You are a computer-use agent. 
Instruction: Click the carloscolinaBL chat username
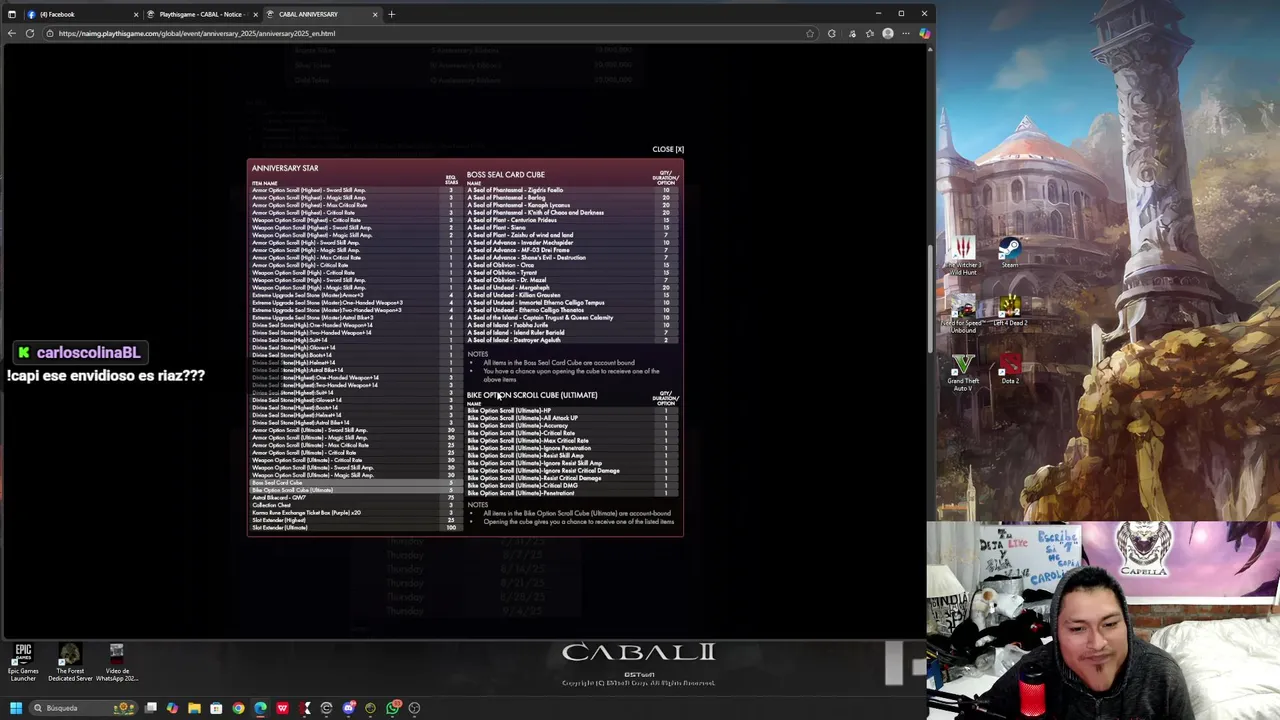click(88, 352)
